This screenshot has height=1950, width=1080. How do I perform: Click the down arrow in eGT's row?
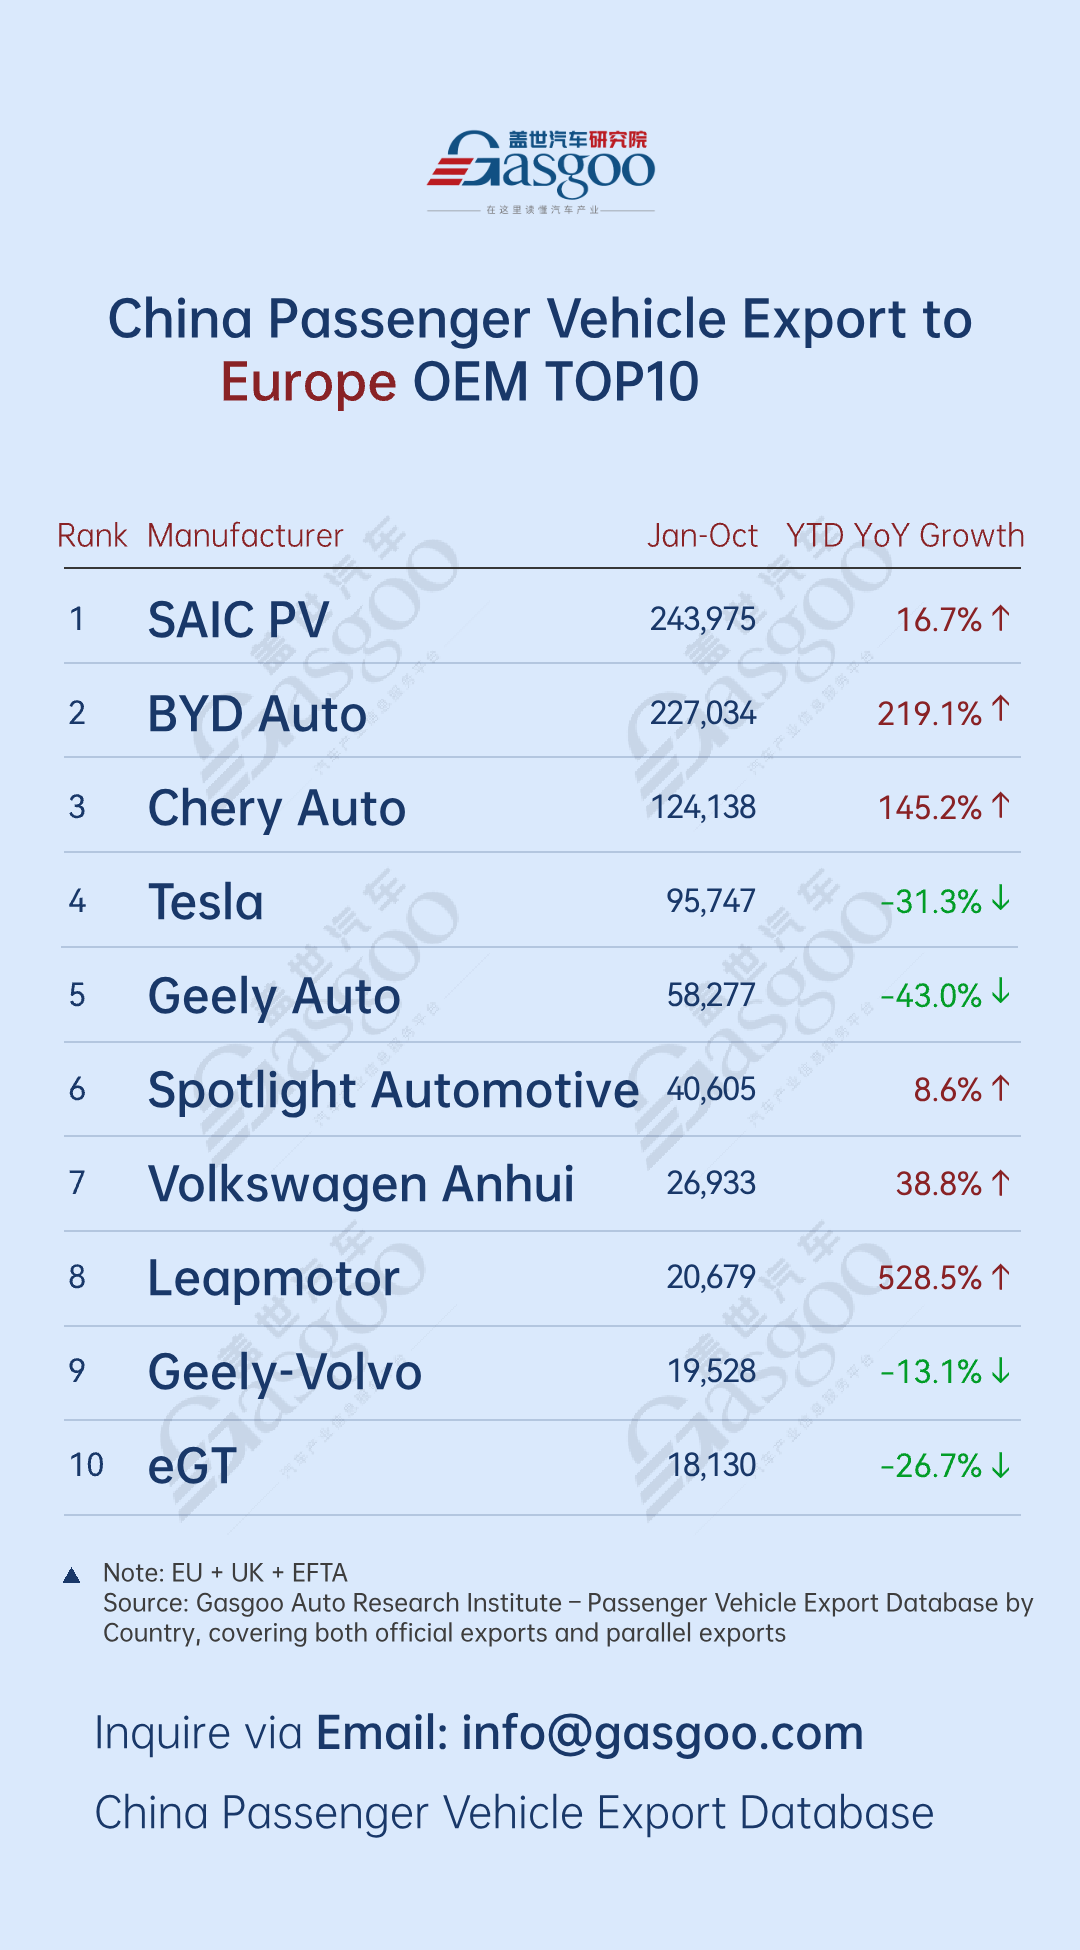click(x=1001, y=1466)
